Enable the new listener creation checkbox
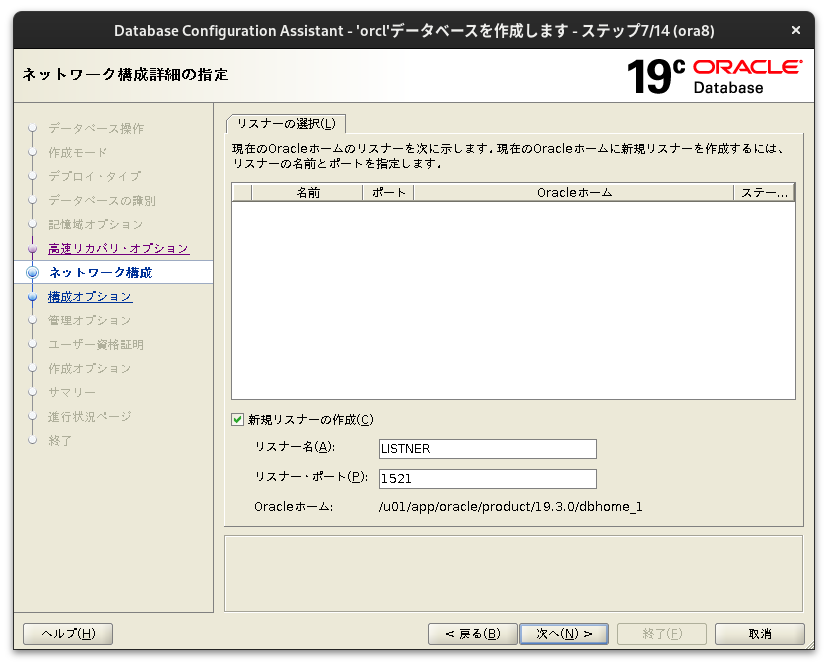The image size is (828, 666). [x=237, y=419]
